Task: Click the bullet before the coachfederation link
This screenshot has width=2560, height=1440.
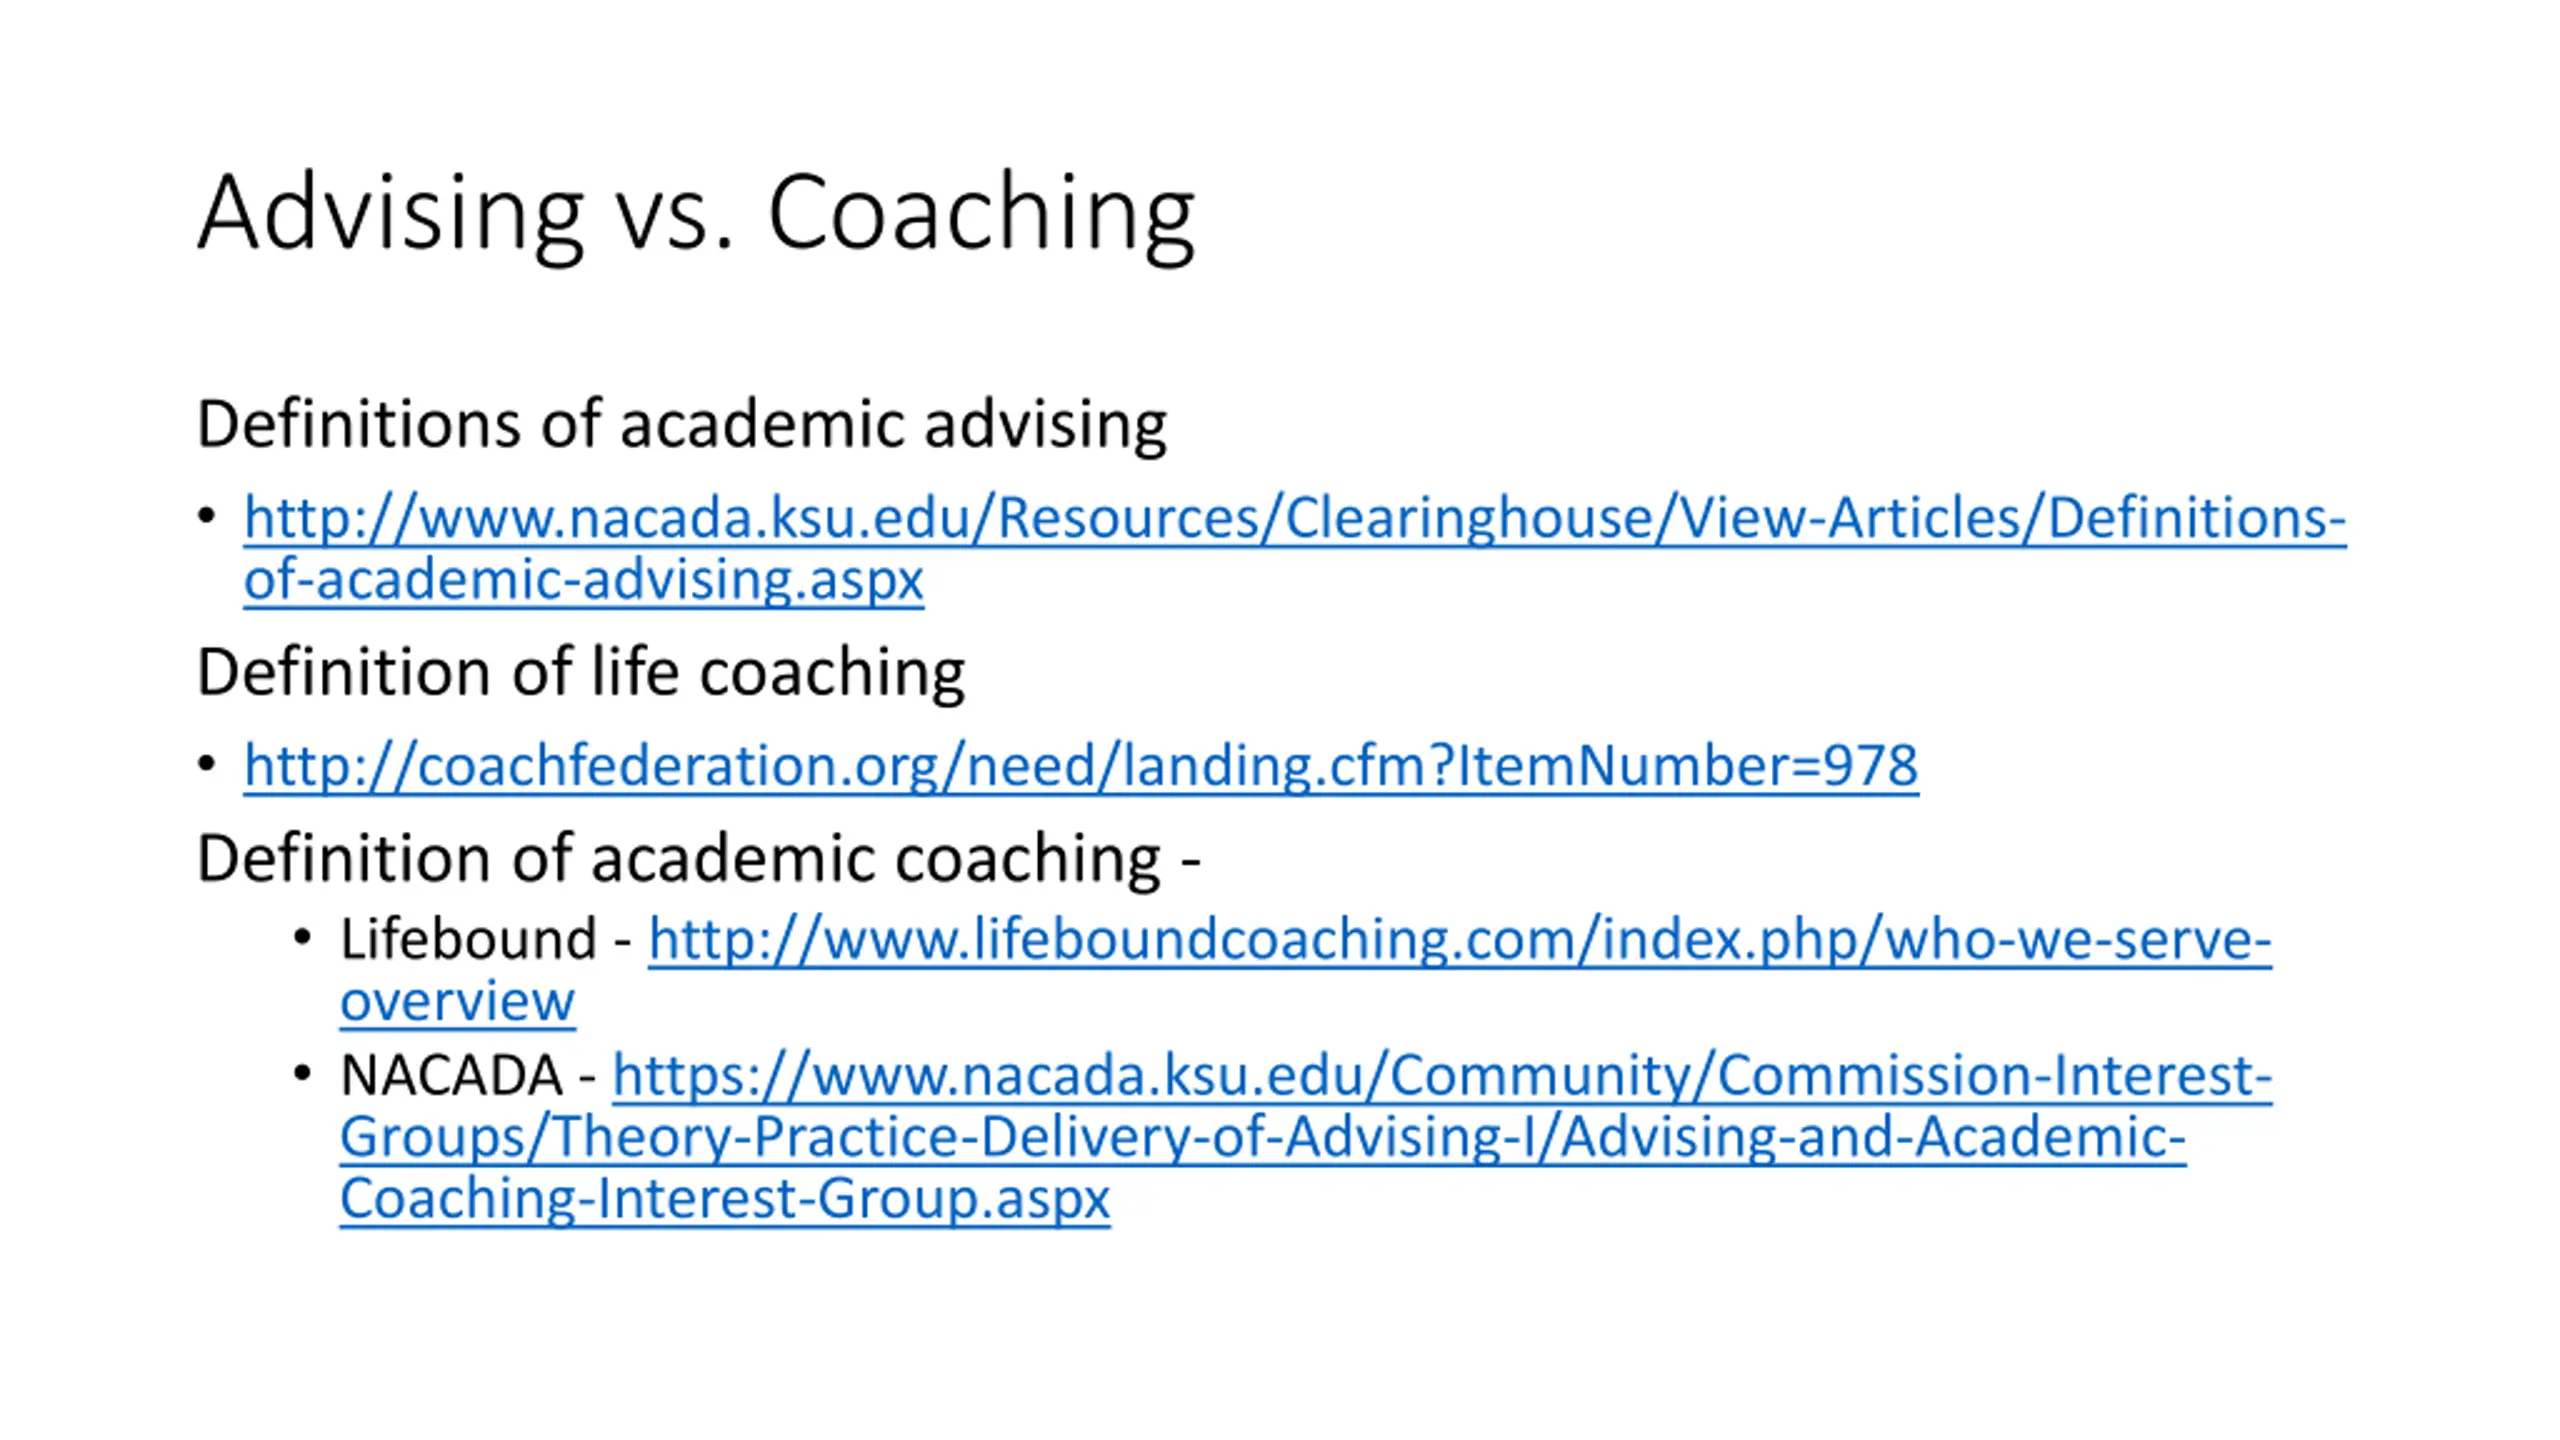Action: coord(207,765)
